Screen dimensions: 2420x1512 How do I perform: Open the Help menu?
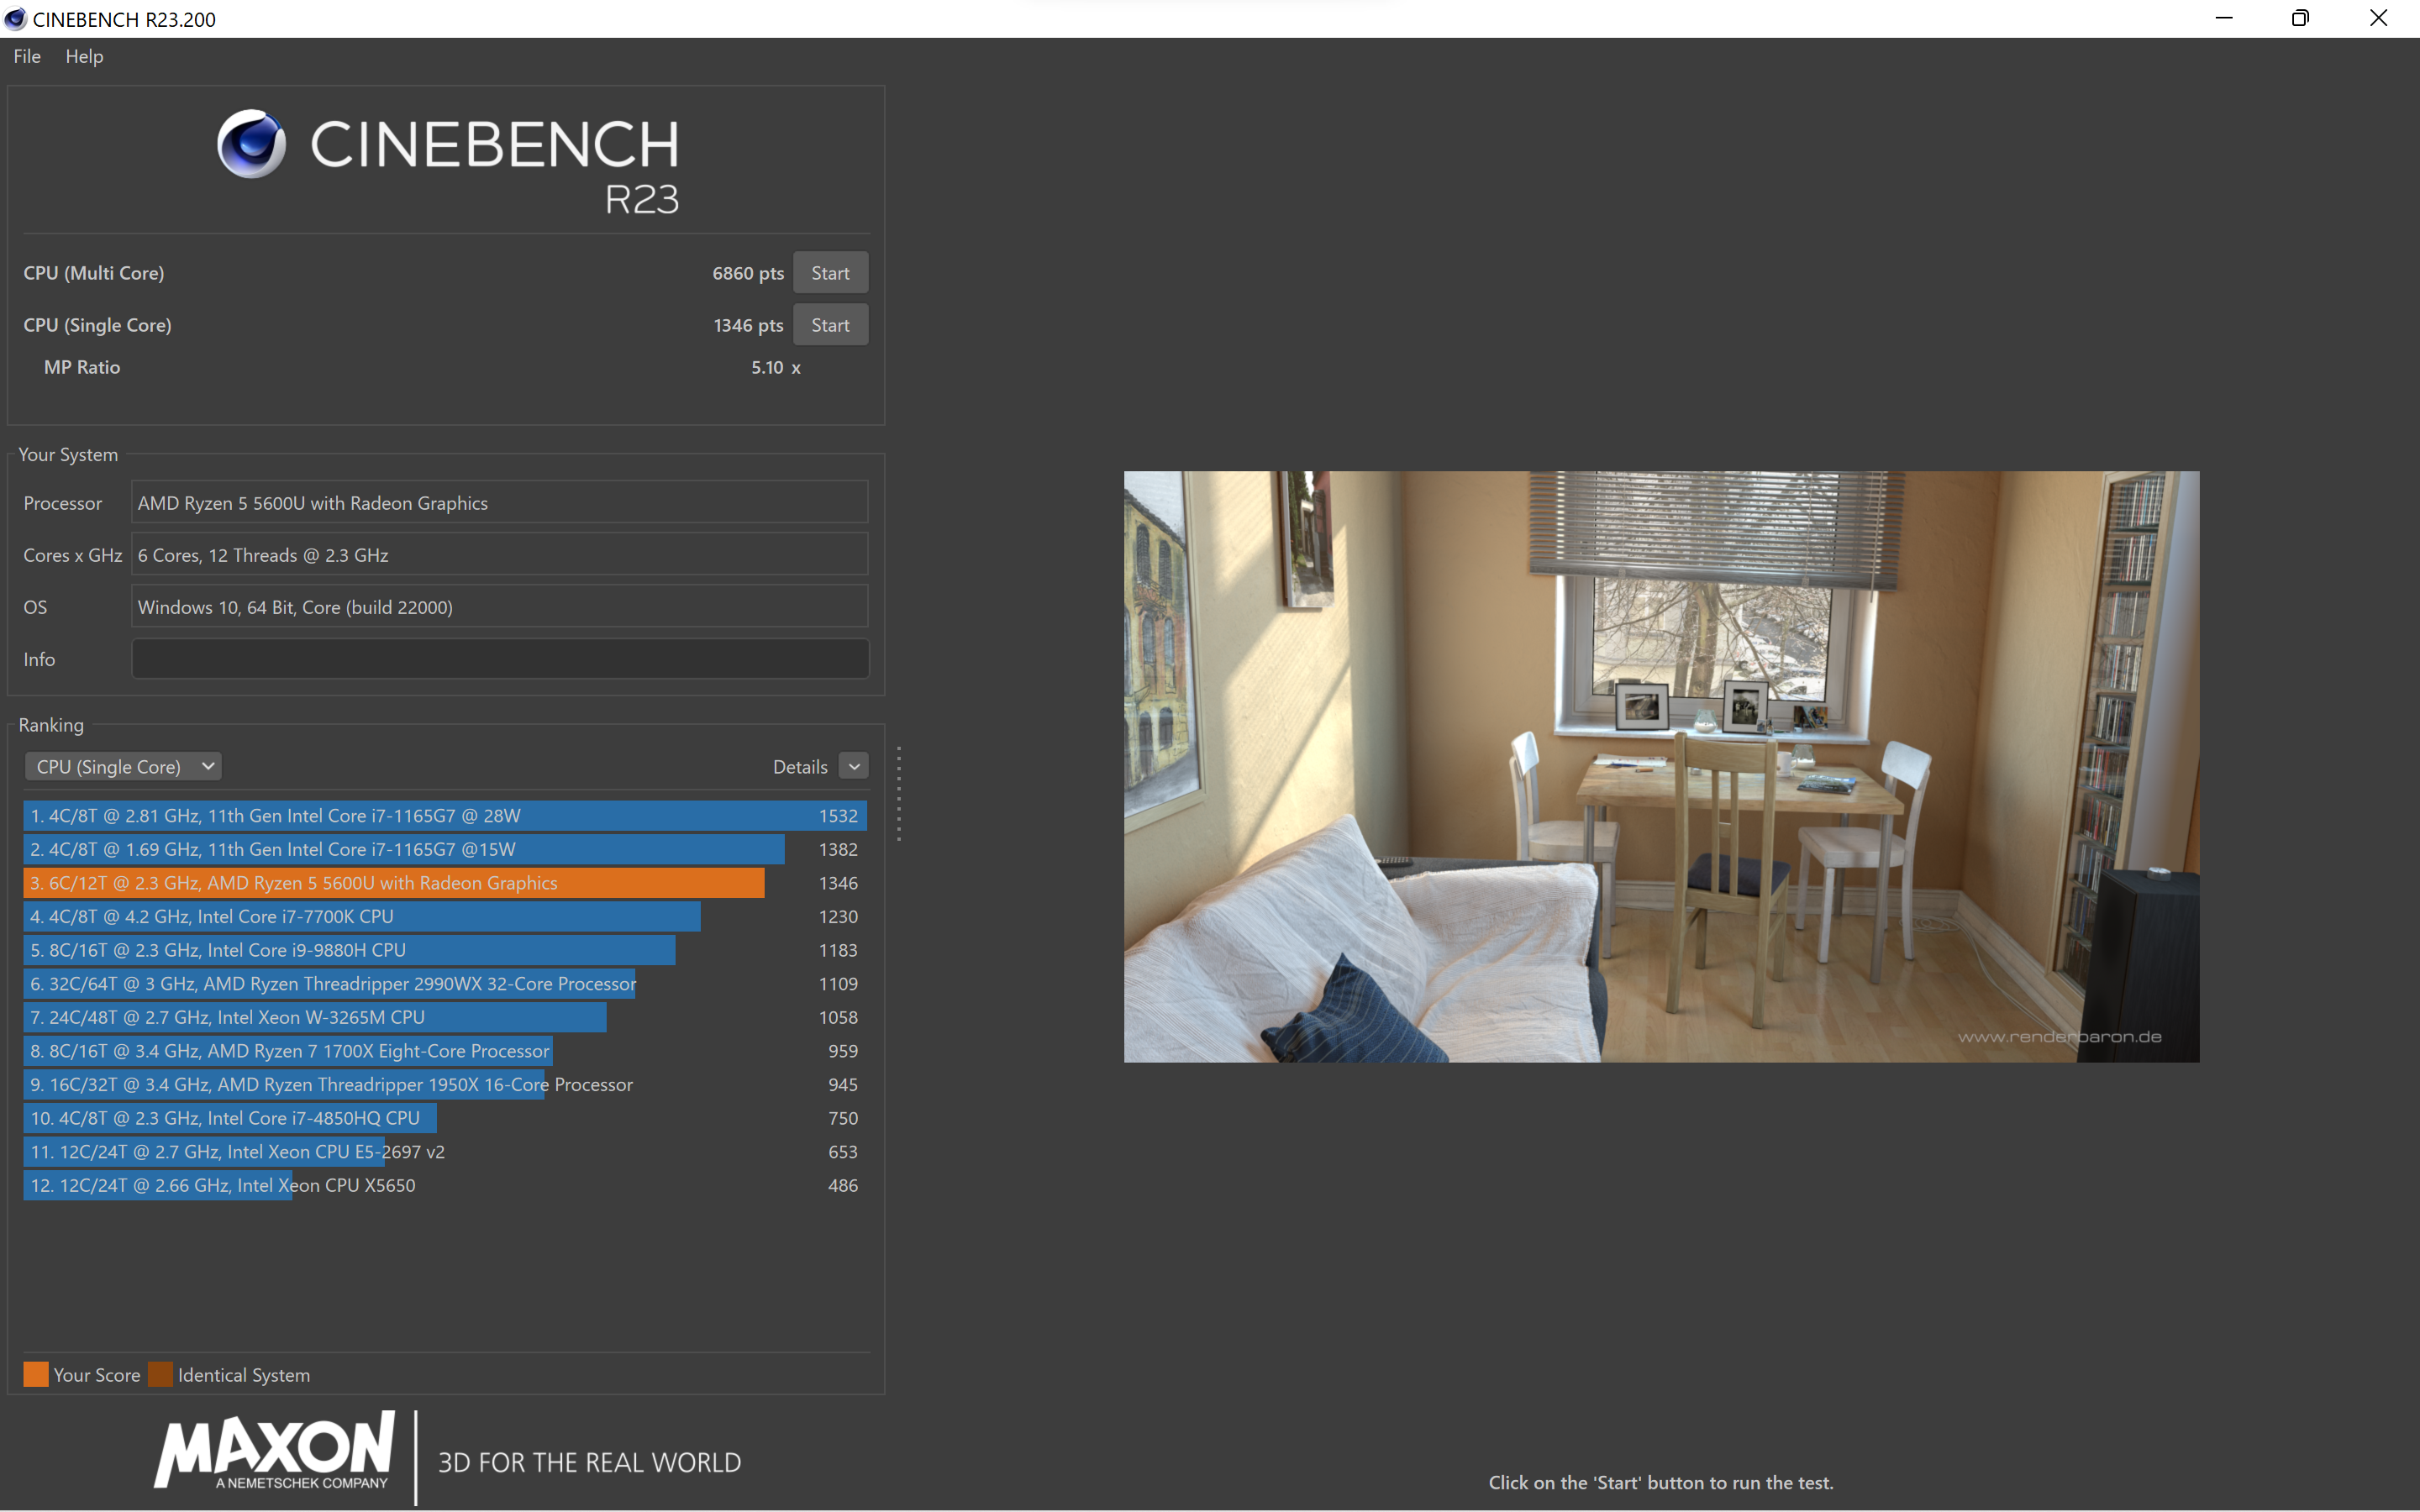(x=84, y=57)
